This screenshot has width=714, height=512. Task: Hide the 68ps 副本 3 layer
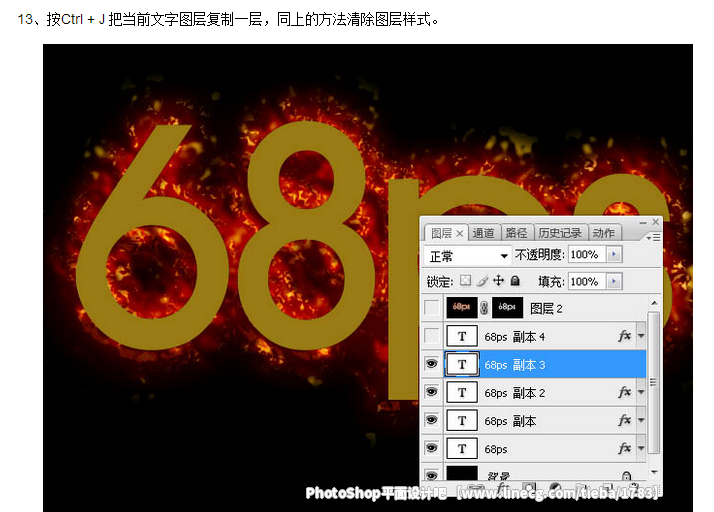click(x=432, y=365)
